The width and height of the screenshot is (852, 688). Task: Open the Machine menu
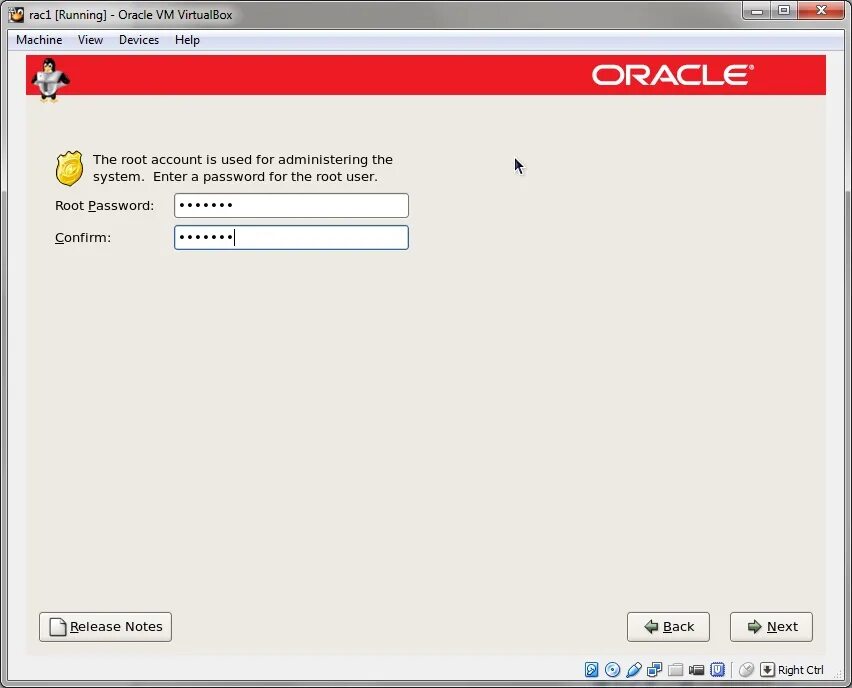click(x=39, y=40)
